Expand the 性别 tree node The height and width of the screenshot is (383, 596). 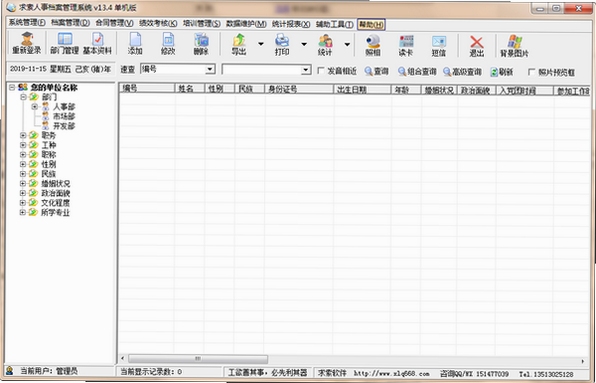click(x=23, y=165)
